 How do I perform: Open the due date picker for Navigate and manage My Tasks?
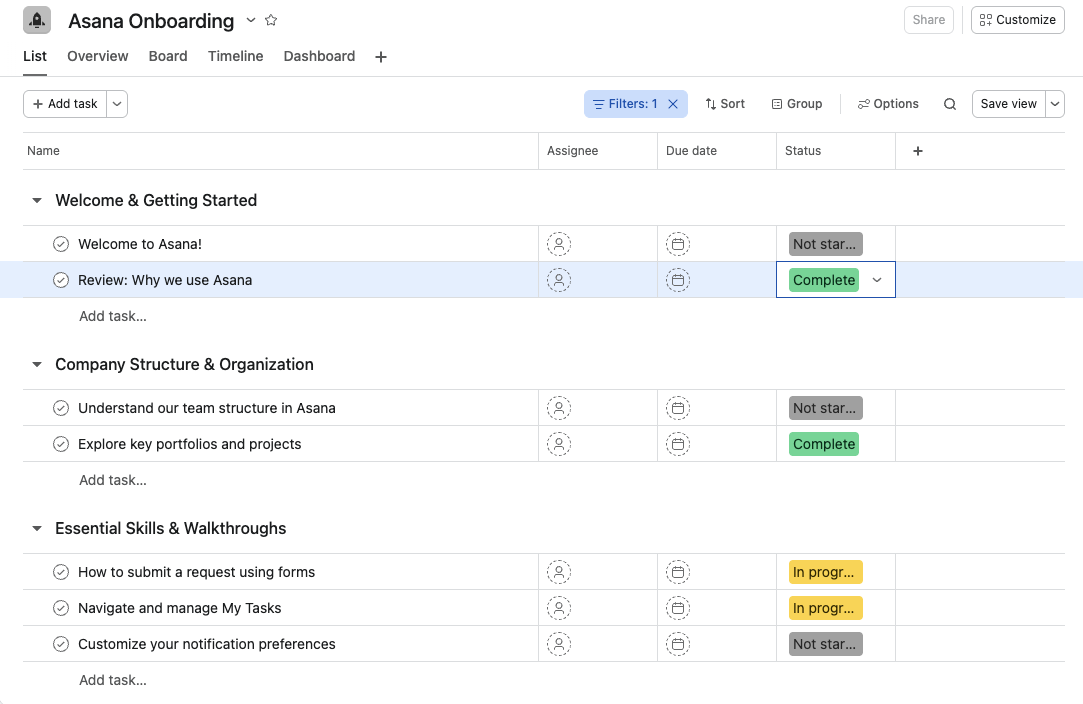[x=678, y=607]
